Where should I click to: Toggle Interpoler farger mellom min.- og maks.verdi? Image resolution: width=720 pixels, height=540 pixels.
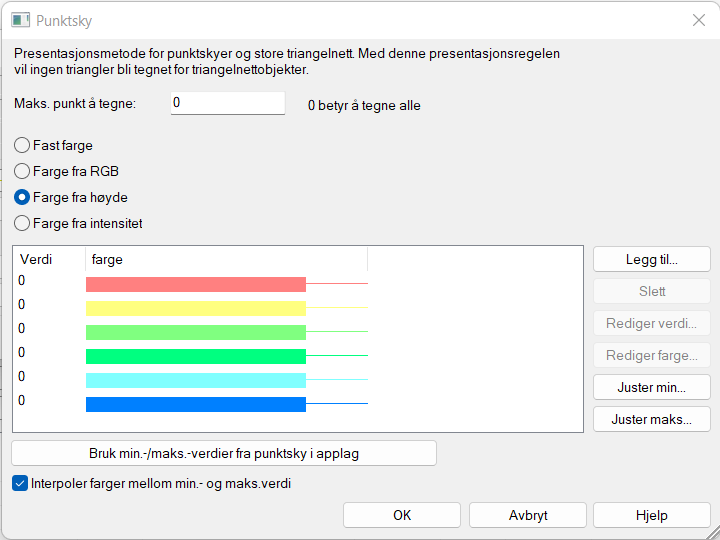[x=21, y=484]
